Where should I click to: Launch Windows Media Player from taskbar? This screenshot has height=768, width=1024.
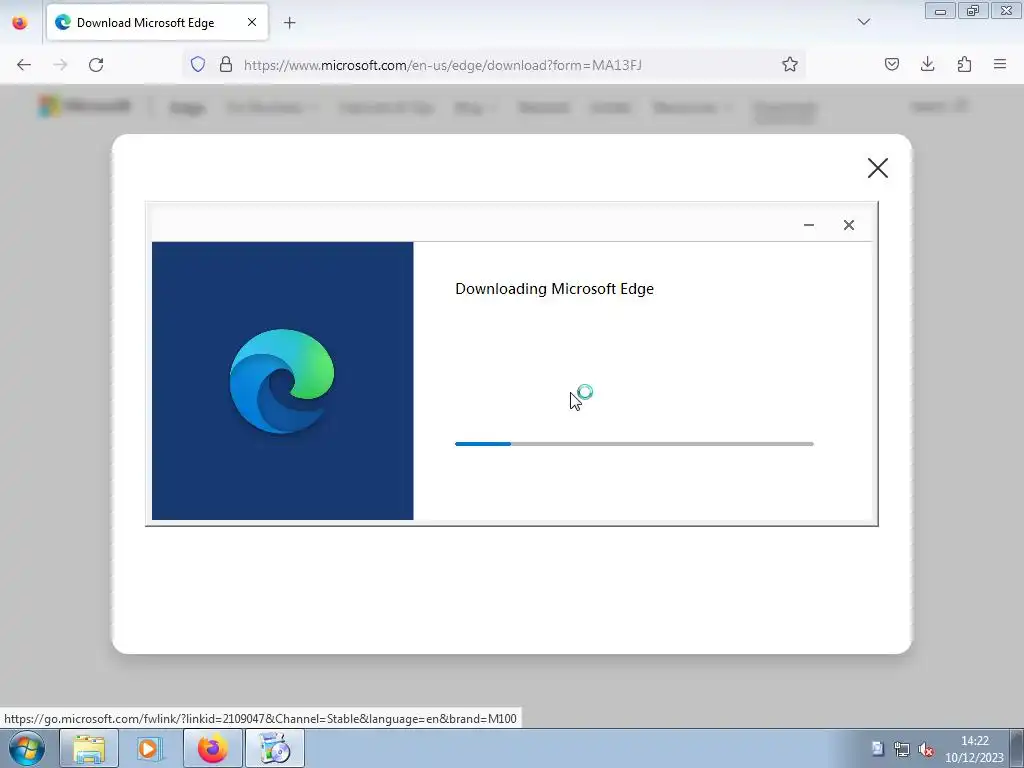pos(150,748)
